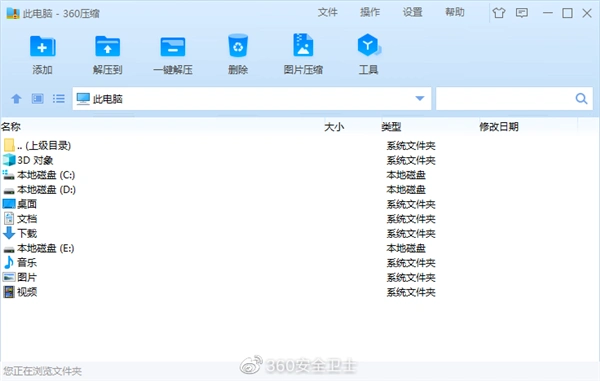Sort by the 名称 column header

(11, 127)
